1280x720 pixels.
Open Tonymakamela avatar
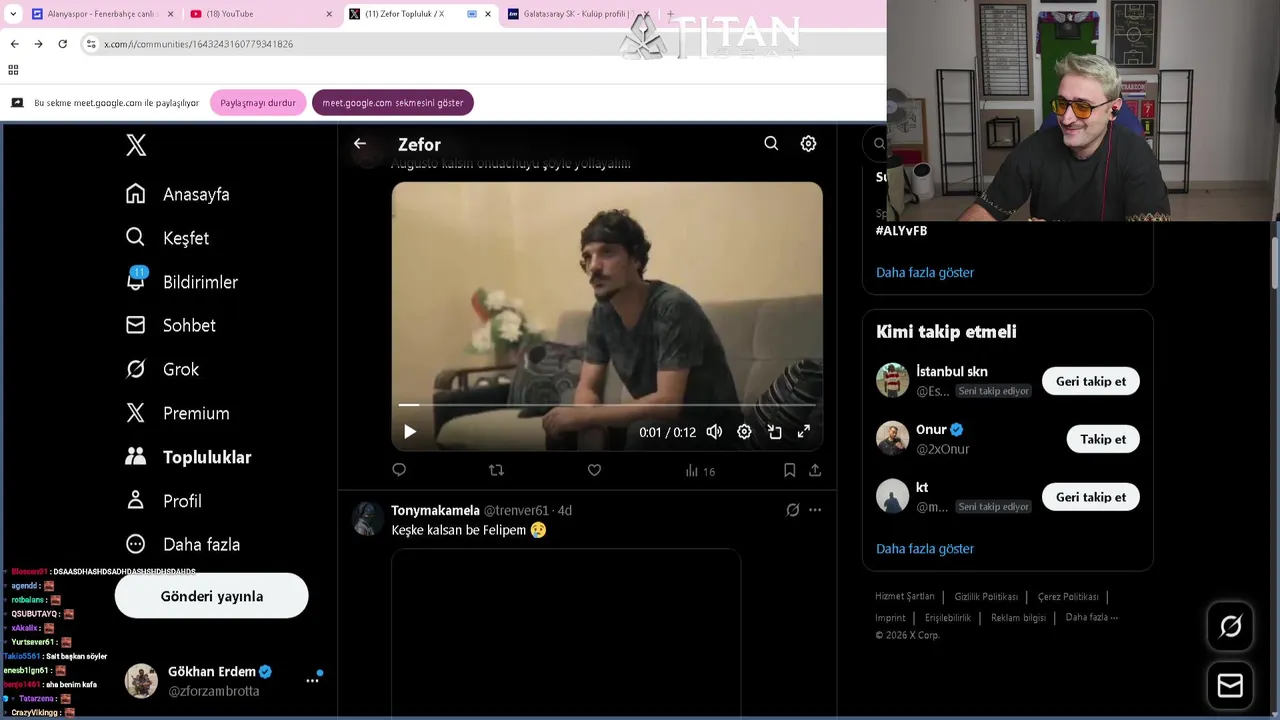point(368,518)
